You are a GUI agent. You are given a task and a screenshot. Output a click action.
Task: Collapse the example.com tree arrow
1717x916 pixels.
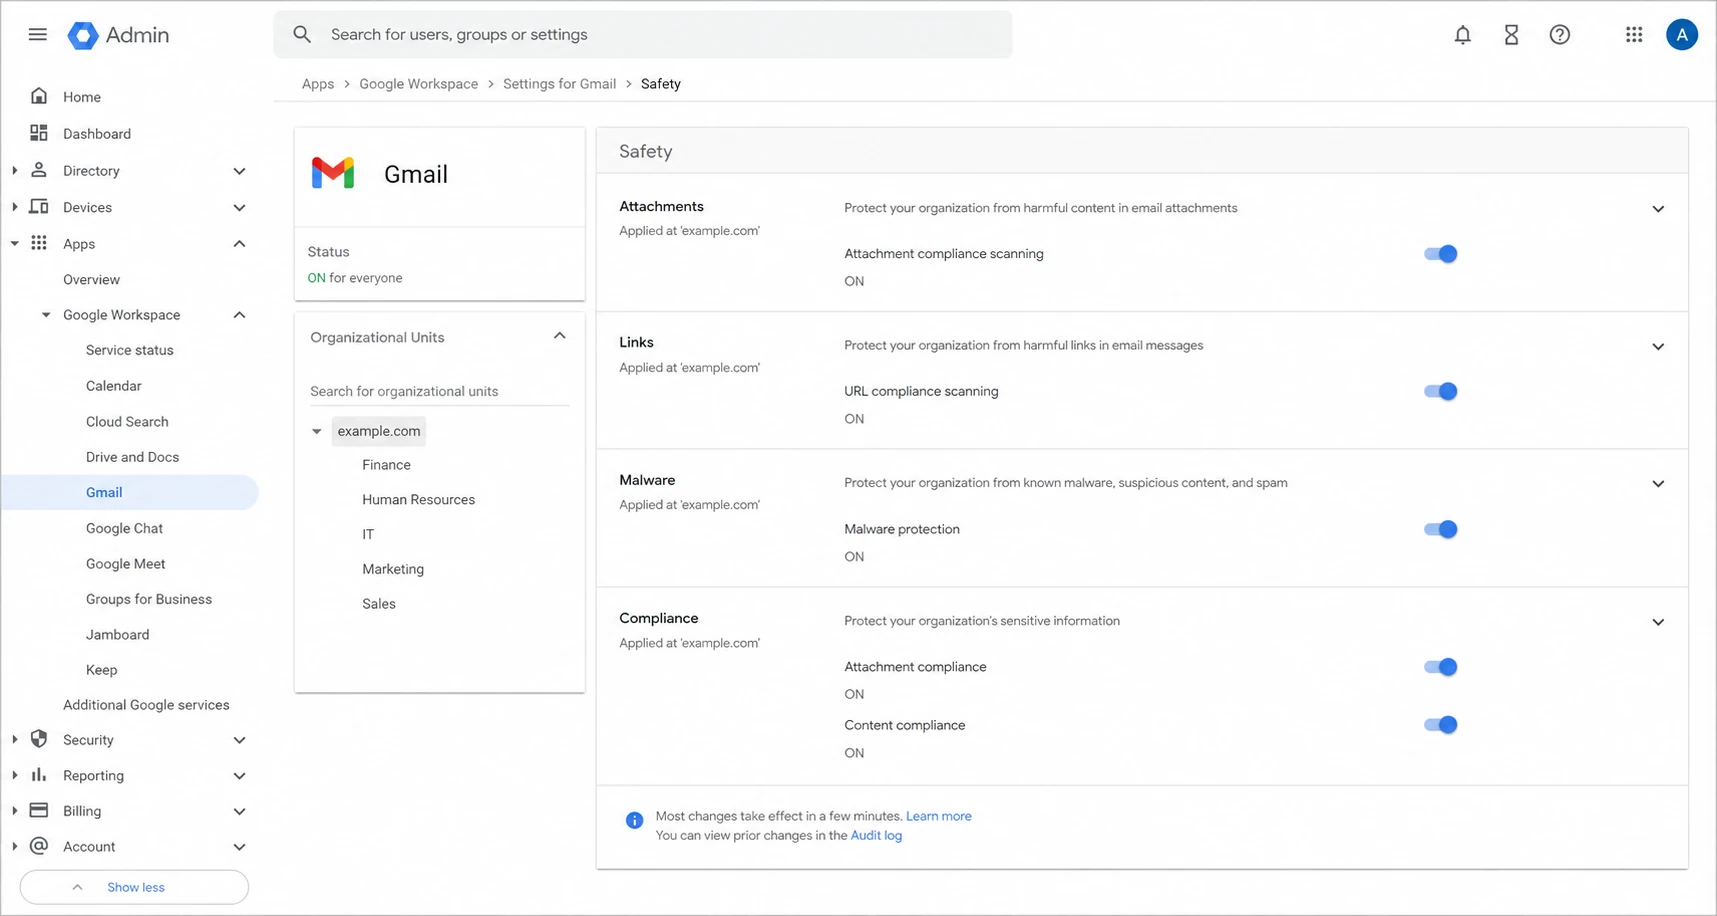(x=317, y=431)
